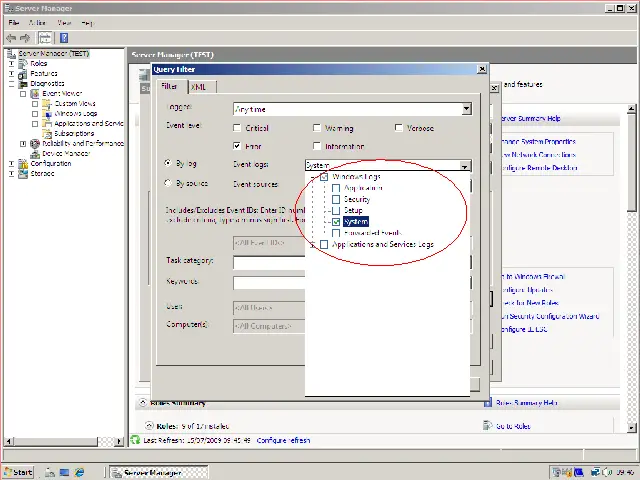Click the Reliability and Performance icon
The image size is (640, 480).
click(x=35, y=144)
